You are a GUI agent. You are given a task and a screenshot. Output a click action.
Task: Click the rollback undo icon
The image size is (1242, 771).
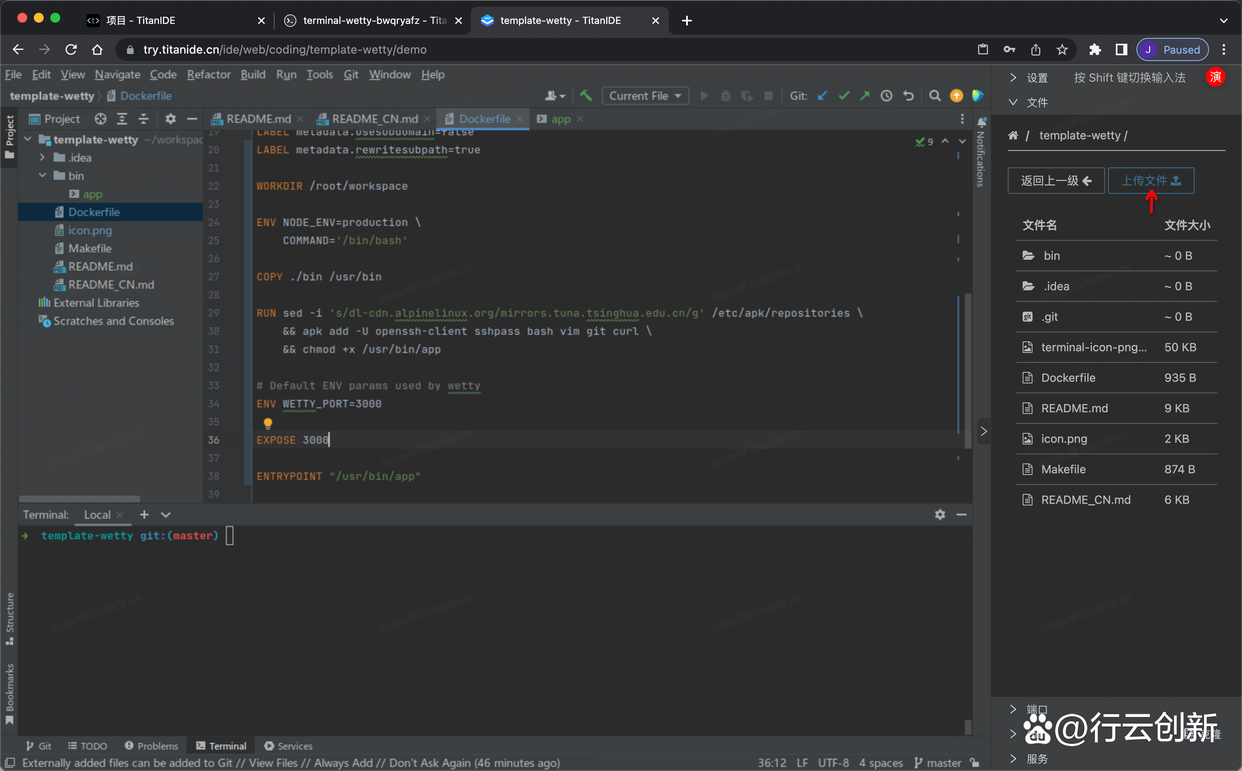tap(908, 96)
